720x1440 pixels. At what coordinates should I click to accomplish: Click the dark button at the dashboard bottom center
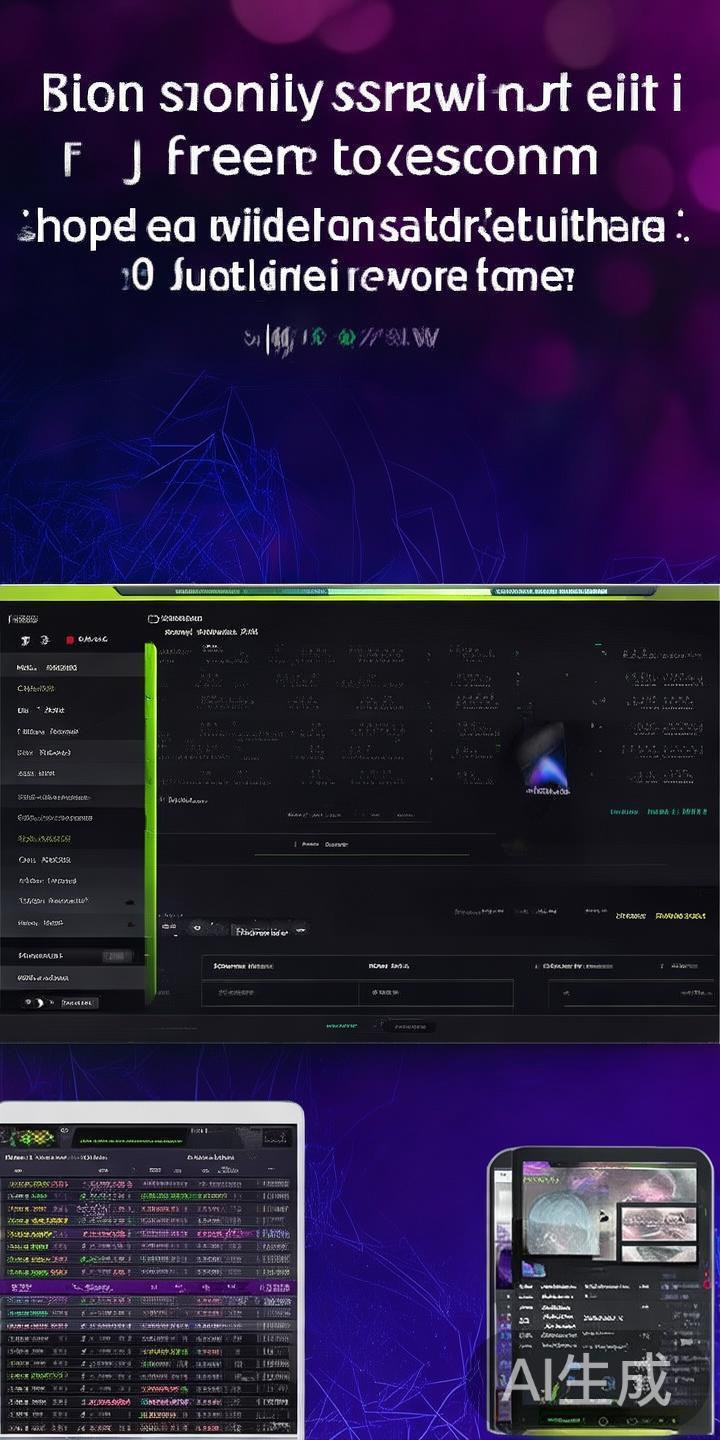[410, 1026]
